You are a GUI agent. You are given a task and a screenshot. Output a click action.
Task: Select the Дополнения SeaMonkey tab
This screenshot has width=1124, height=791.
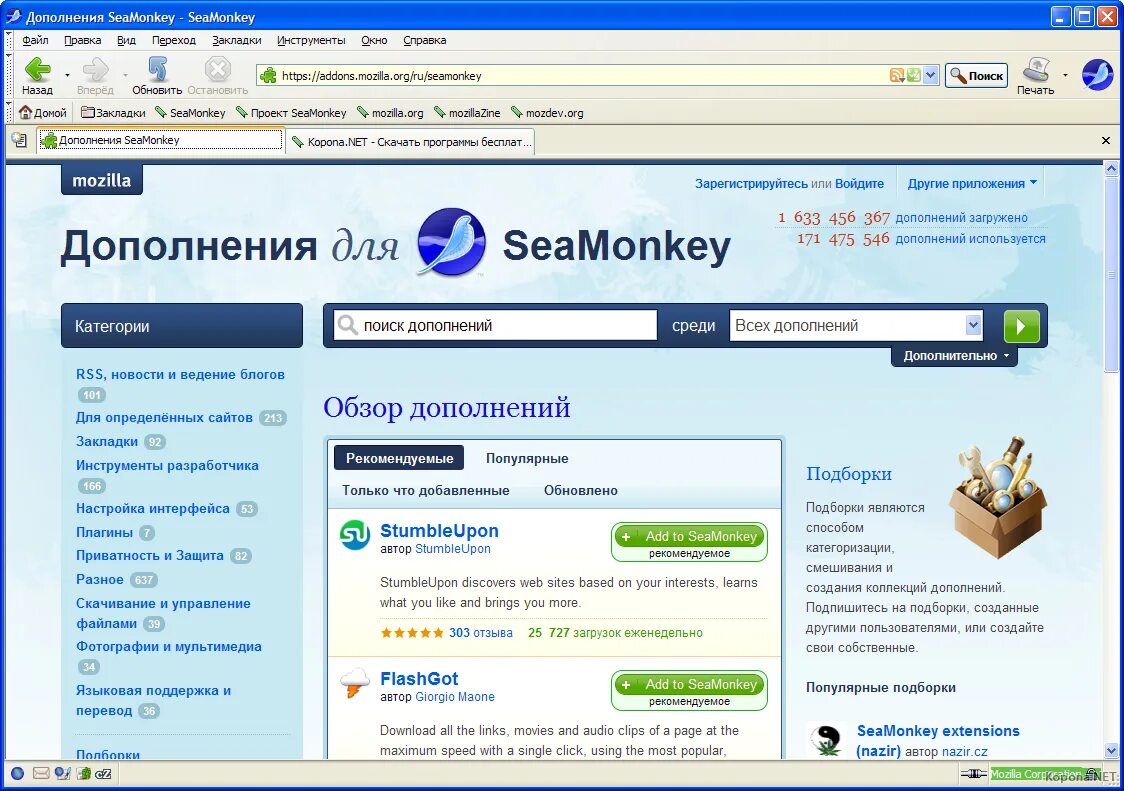pos(161,140)
